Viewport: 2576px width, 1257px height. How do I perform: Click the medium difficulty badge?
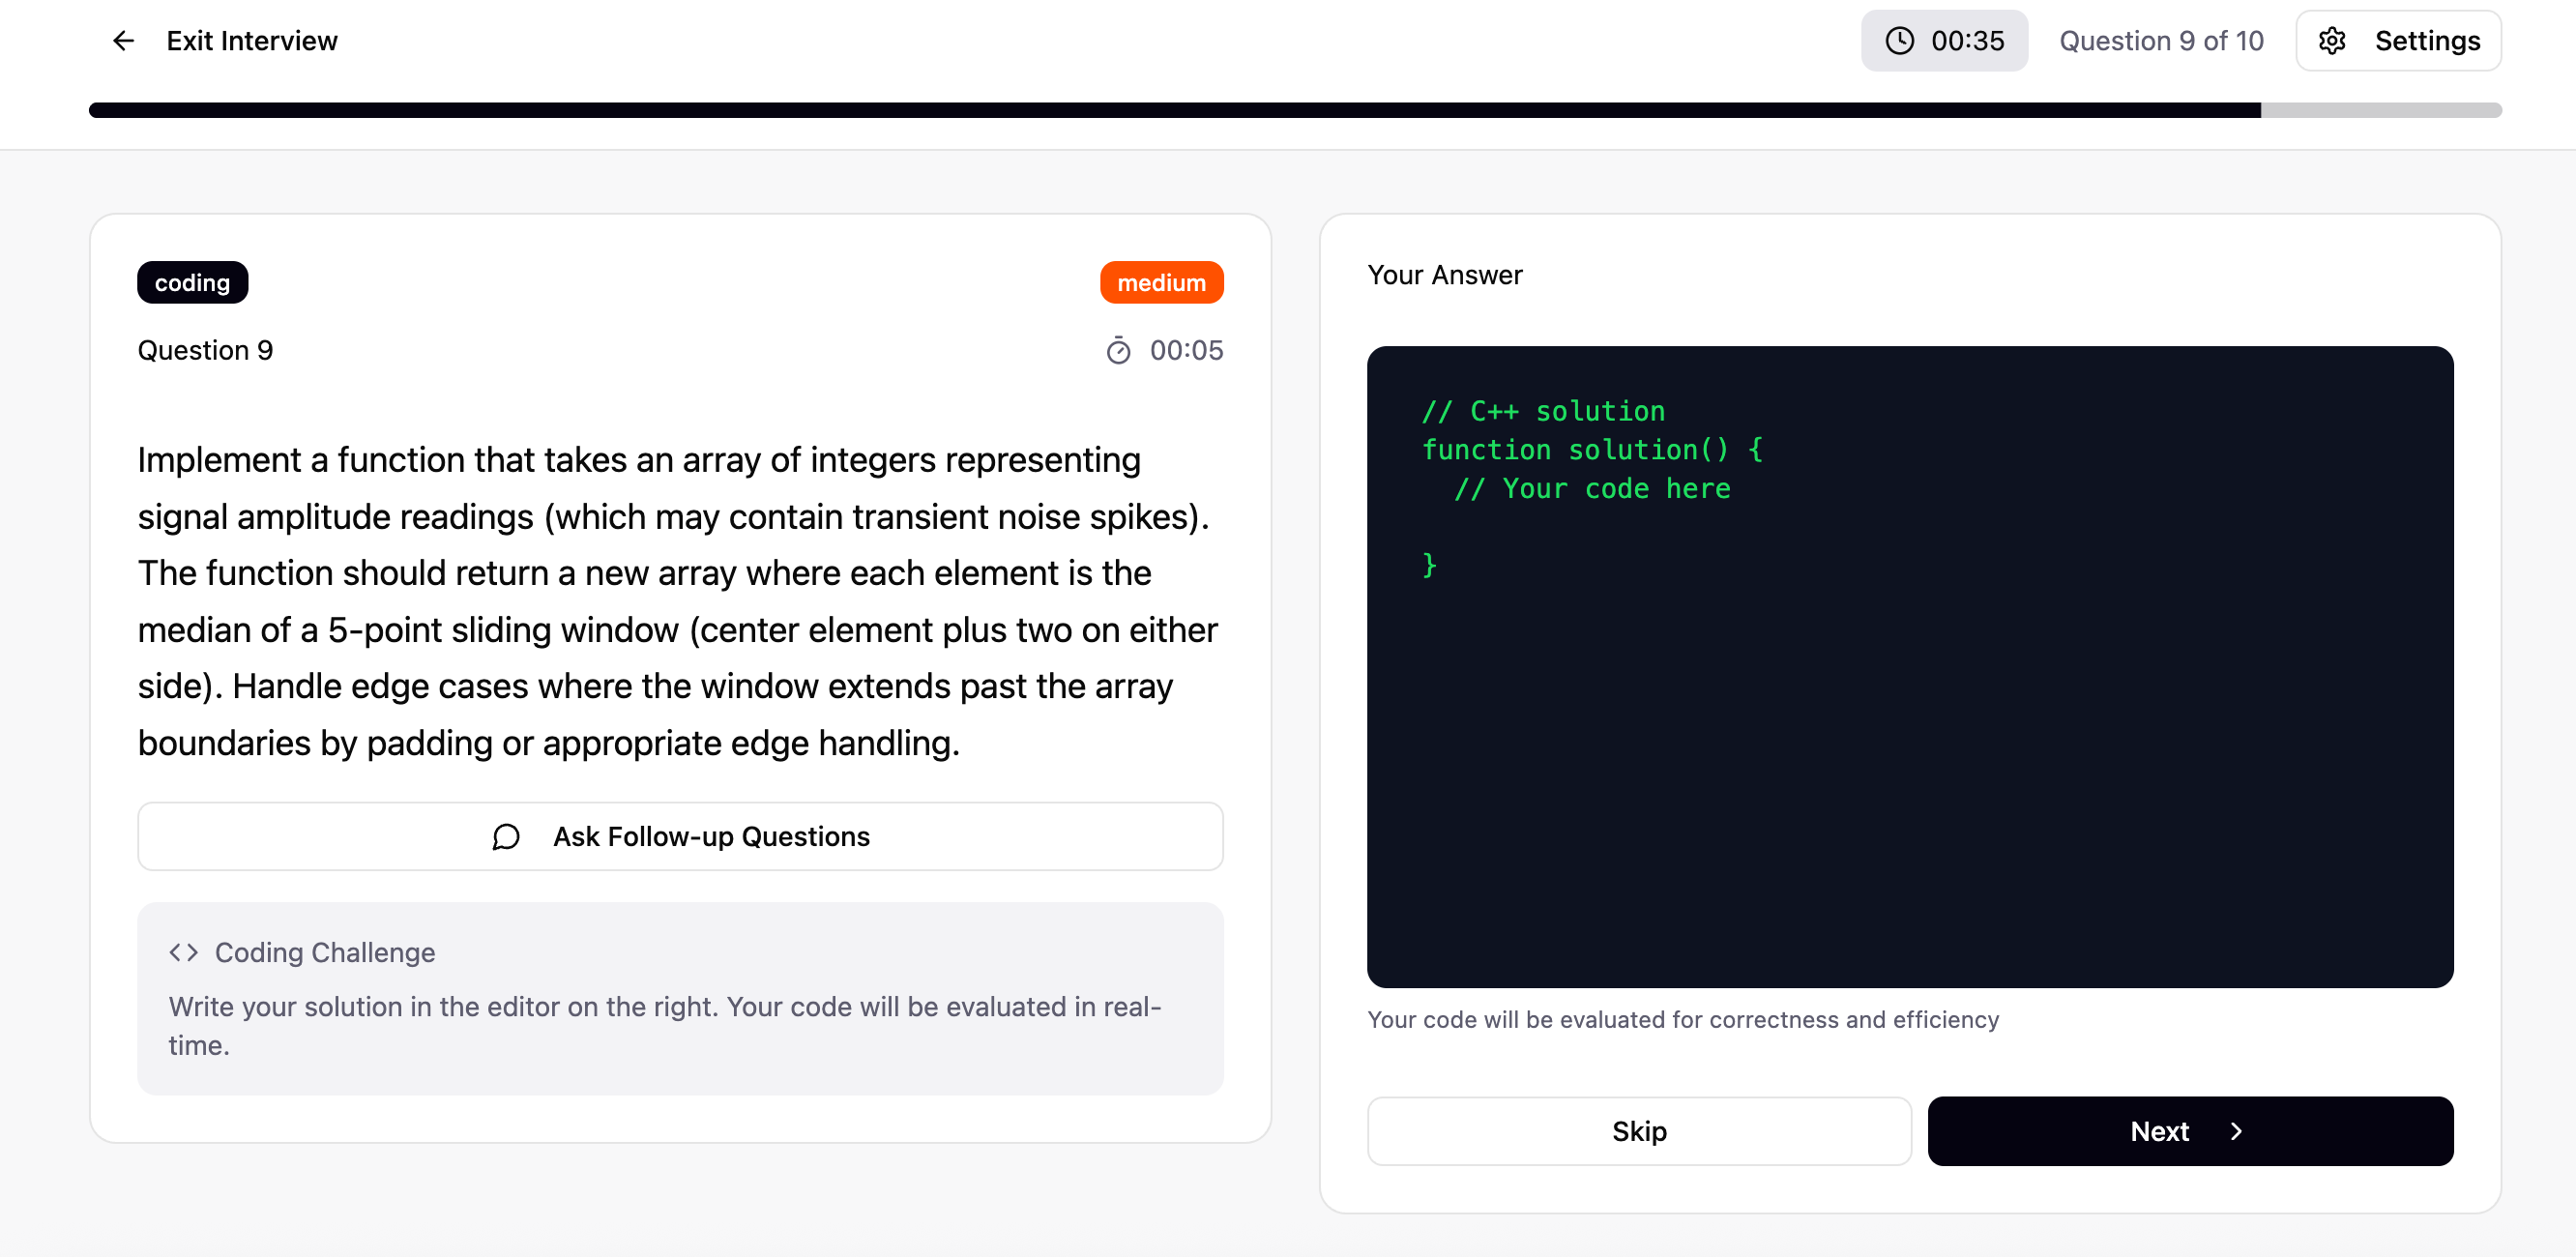pos(1160,283)
